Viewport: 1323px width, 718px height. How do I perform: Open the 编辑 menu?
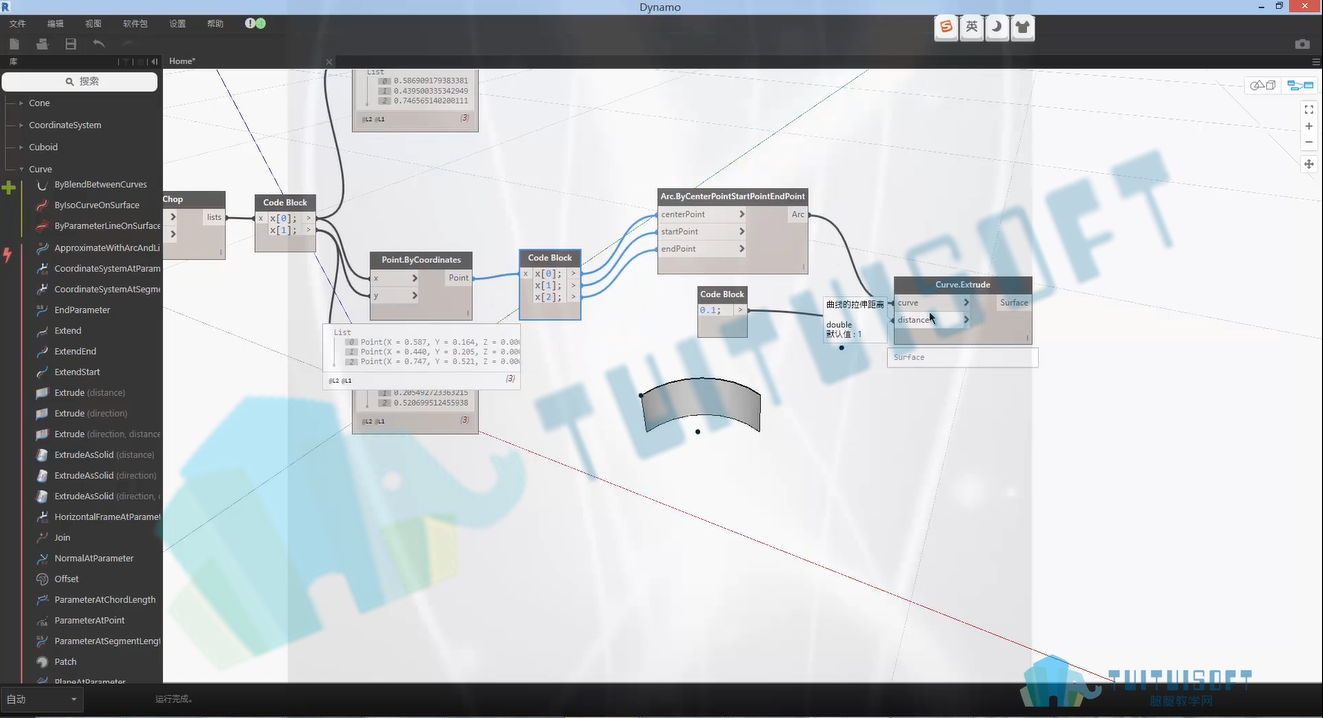tap(55, 23)
